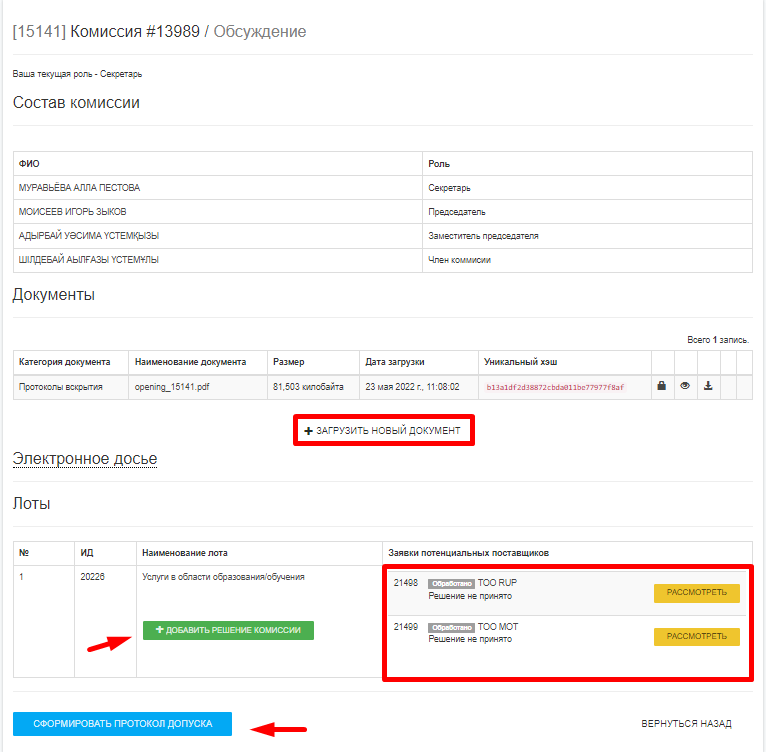
Task: Click the lock icon for opening_15141.pdf
Action: point(661,386)
